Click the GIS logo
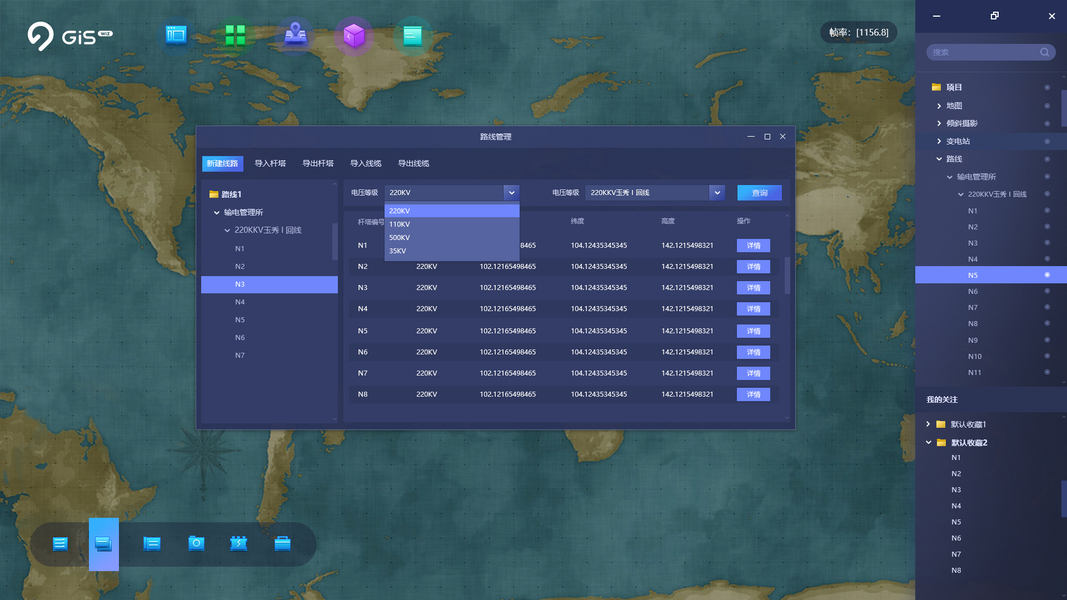This screenshot has width=1067, height=600. pyautogui.click(x=70, y=35)
